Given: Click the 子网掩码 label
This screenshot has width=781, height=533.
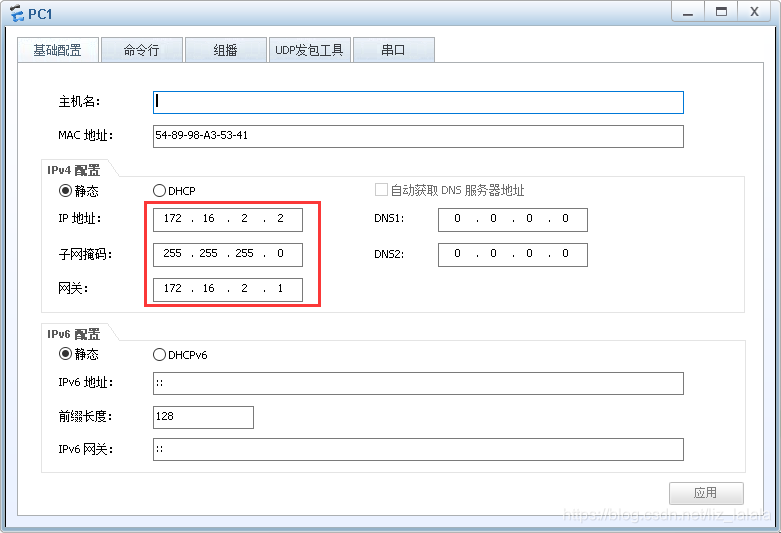Looking at the screenshot, I should pyautogui.click(x=85, y=254).
